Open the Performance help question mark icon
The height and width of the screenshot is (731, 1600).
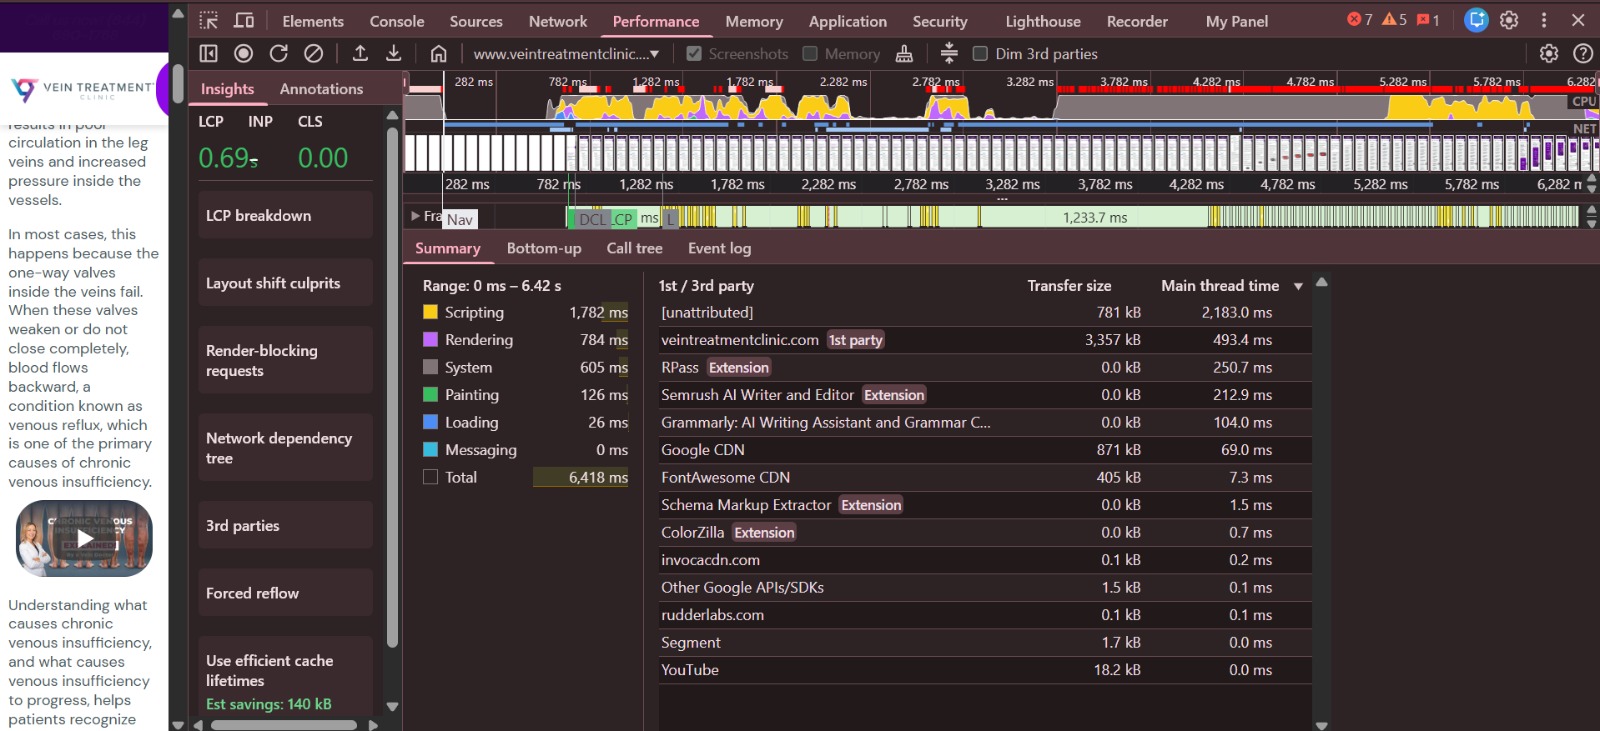click(x=1583, y=54)
